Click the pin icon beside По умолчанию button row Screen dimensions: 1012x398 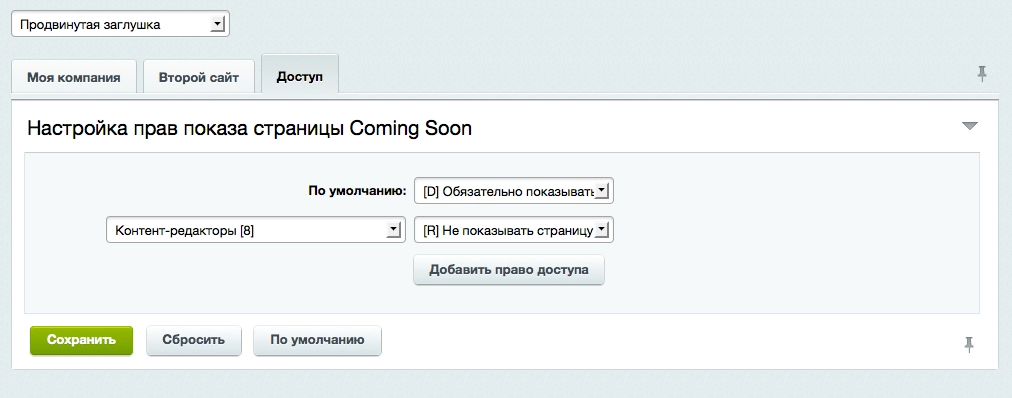pos(969,344)
